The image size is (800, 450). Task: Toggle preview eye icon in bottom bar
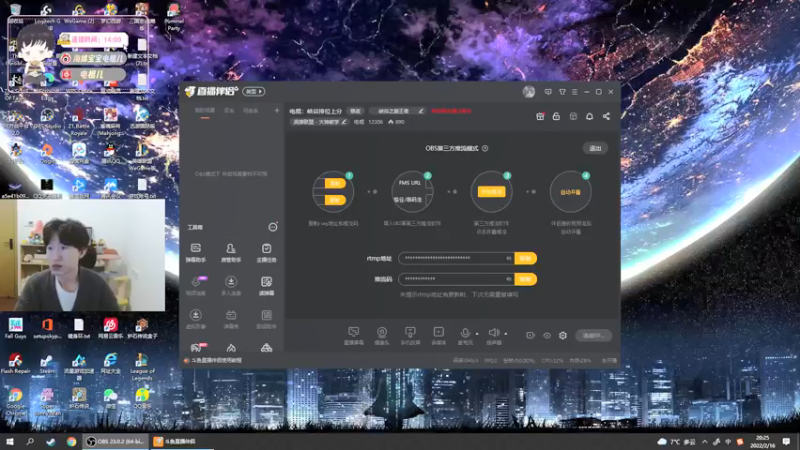547,335
